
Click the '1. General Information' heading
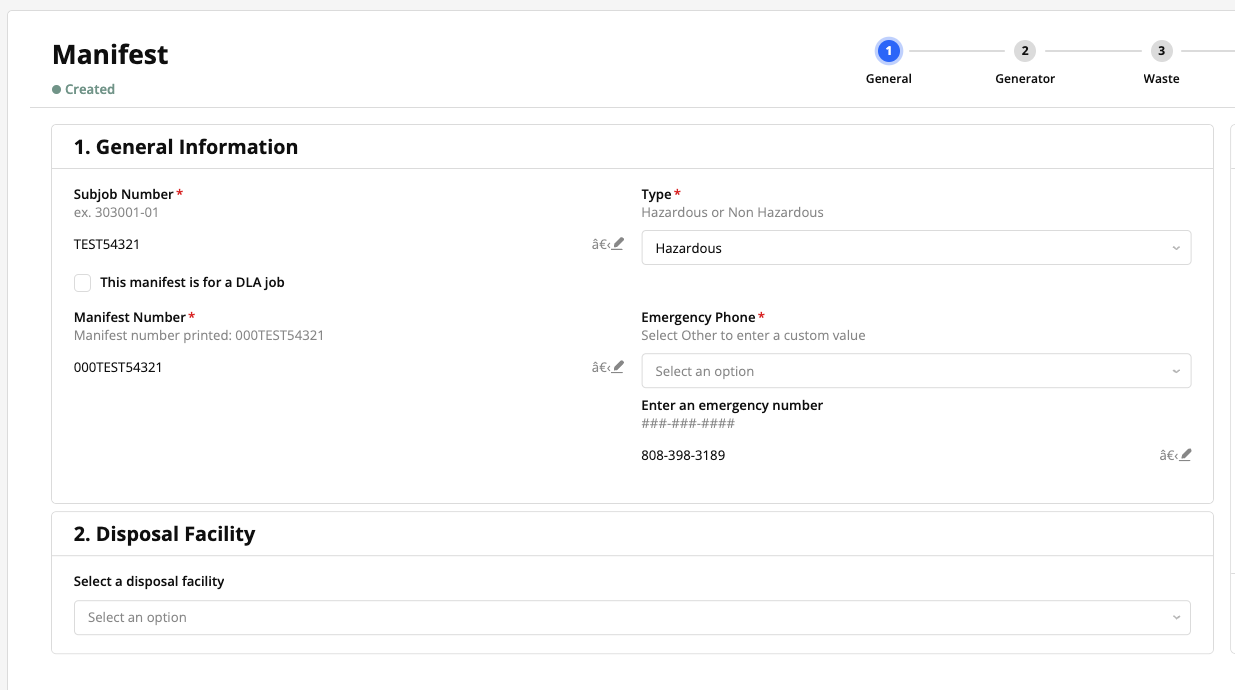click(186, 147)
